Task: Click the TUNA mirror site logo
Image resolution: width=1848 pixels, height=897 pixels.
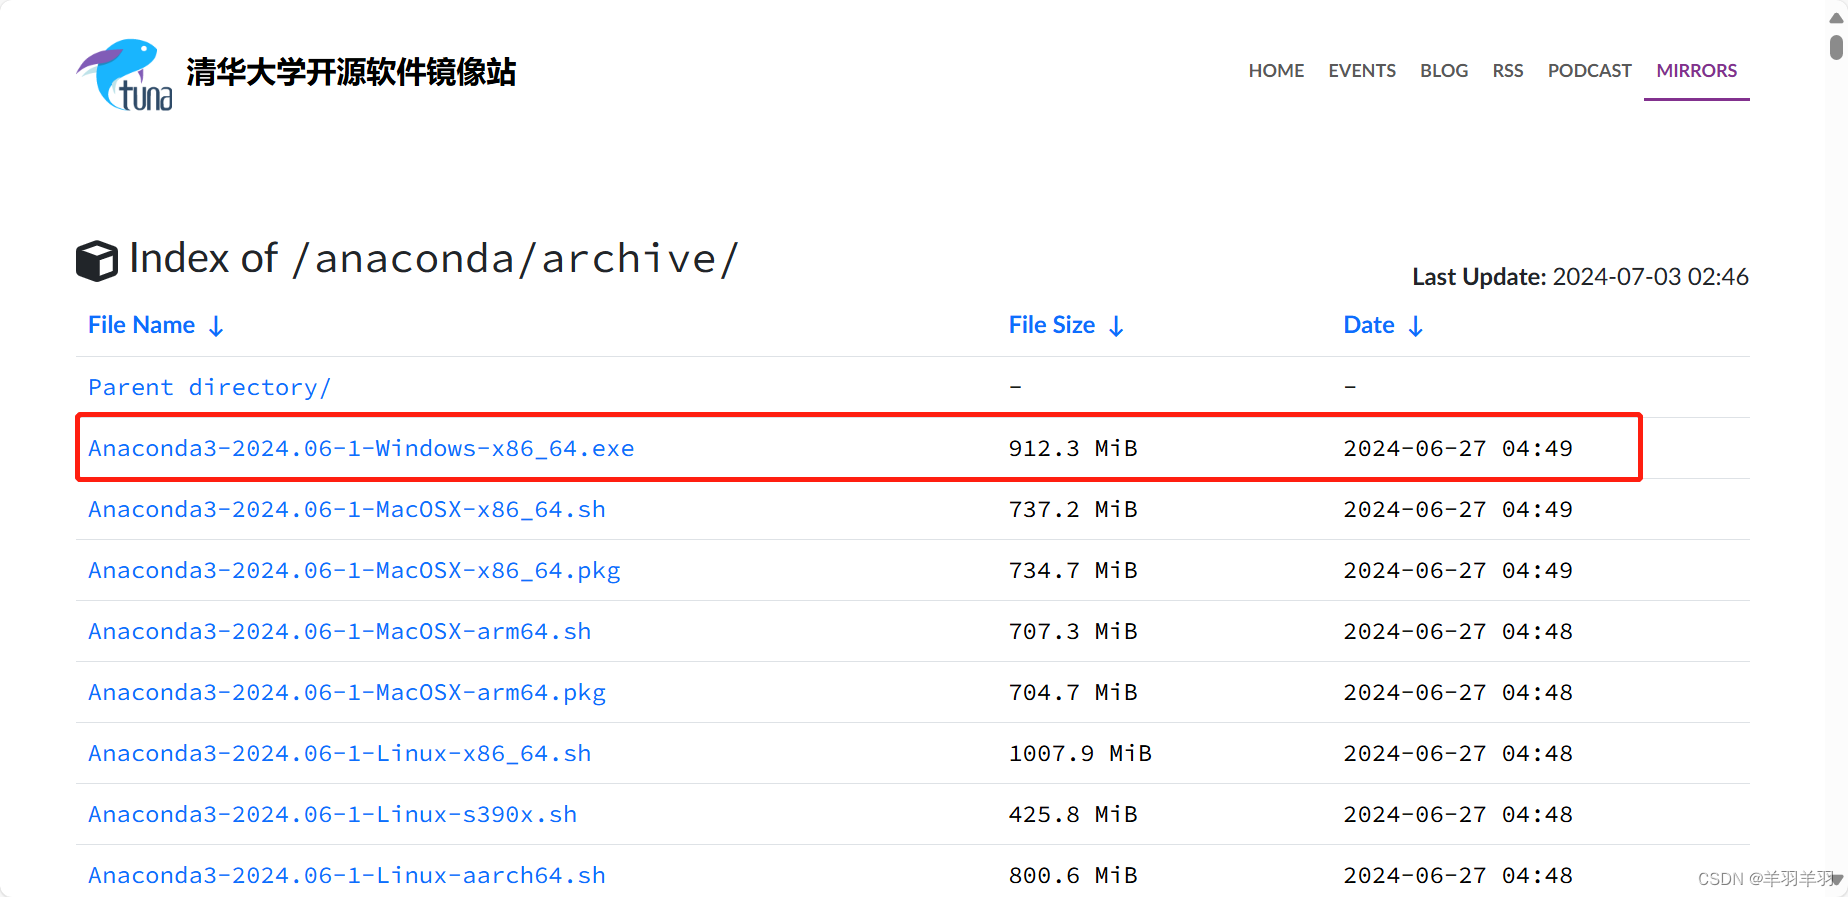Action: 125,75
